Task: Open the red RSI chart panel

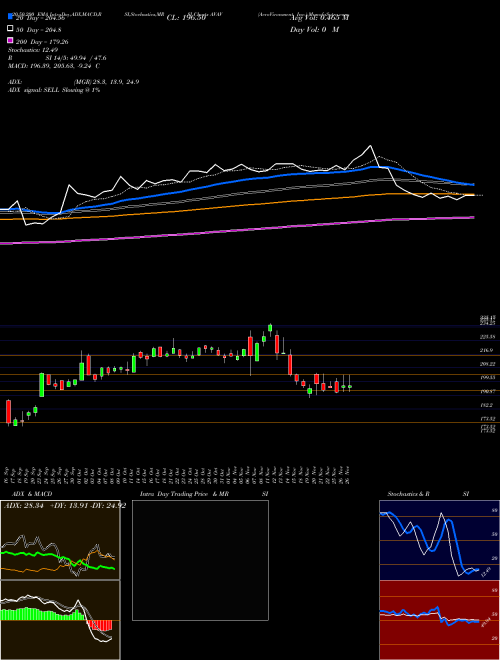Action: 439,620
